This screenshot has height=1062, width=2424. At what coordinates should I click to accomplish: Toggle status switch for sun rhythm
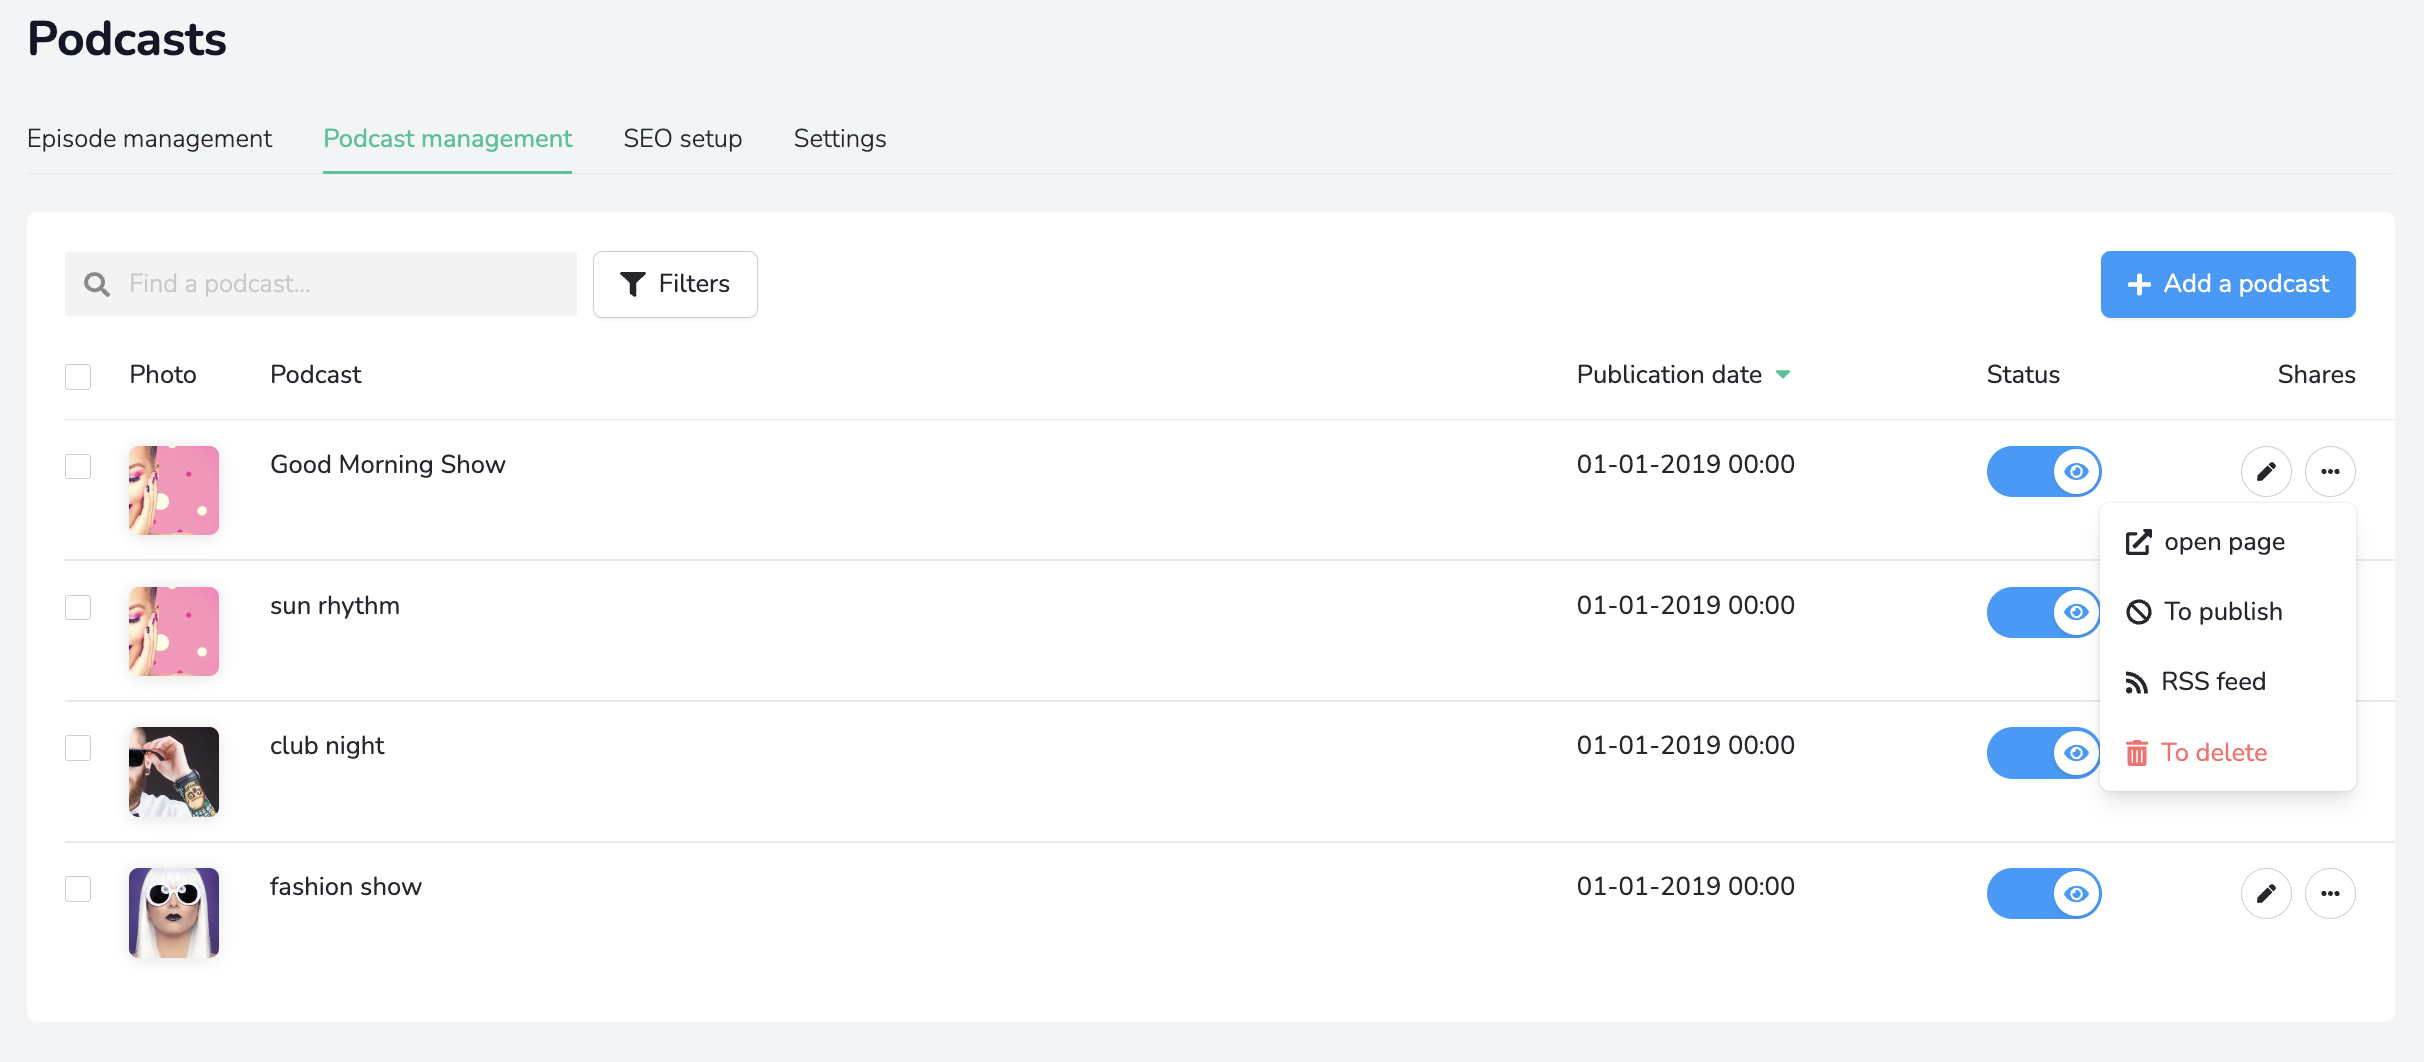click(x=2043, y=612)
